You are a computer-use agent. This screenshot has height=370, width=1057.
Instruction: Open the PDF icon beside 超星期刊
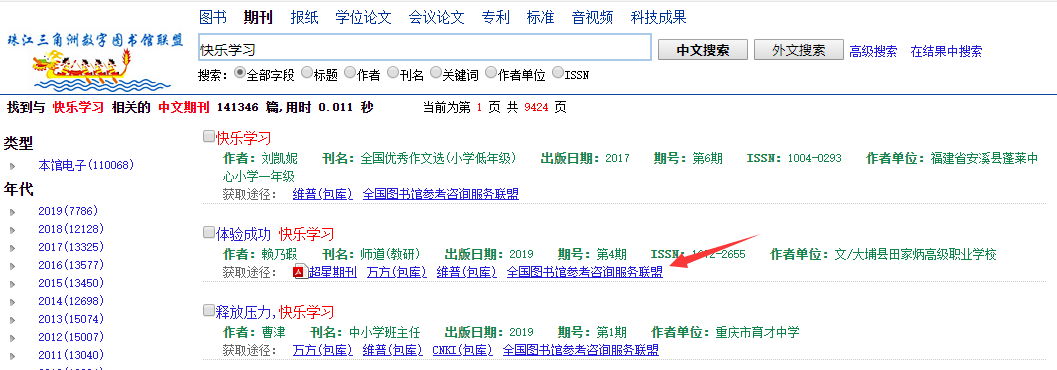click(x=300, y=272)
